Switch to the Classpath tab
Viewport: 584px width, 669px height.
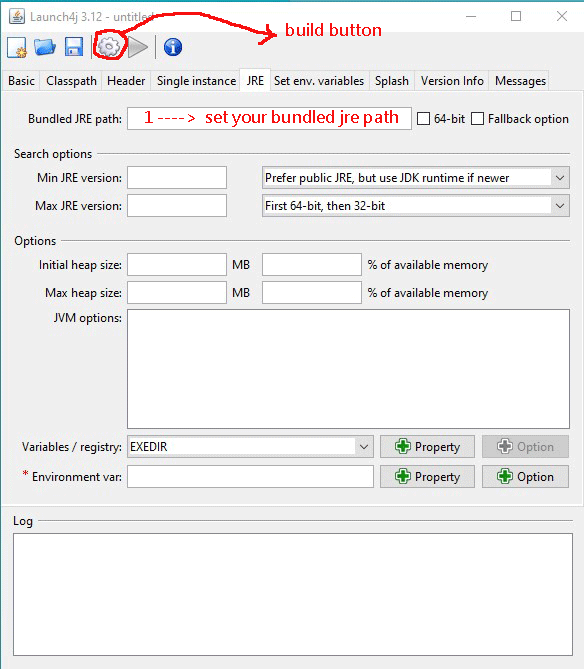[71, 81]
